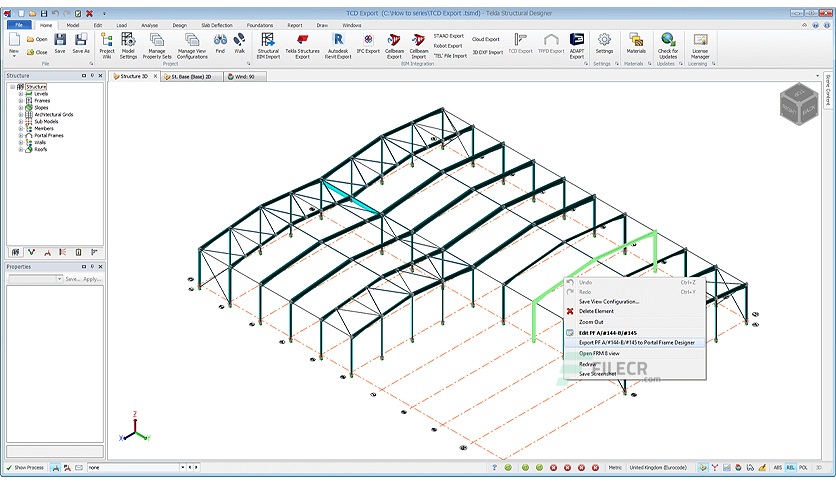836x484 pixels.
Task: Select Delete Element in context menu
Action: click(596, 311)
